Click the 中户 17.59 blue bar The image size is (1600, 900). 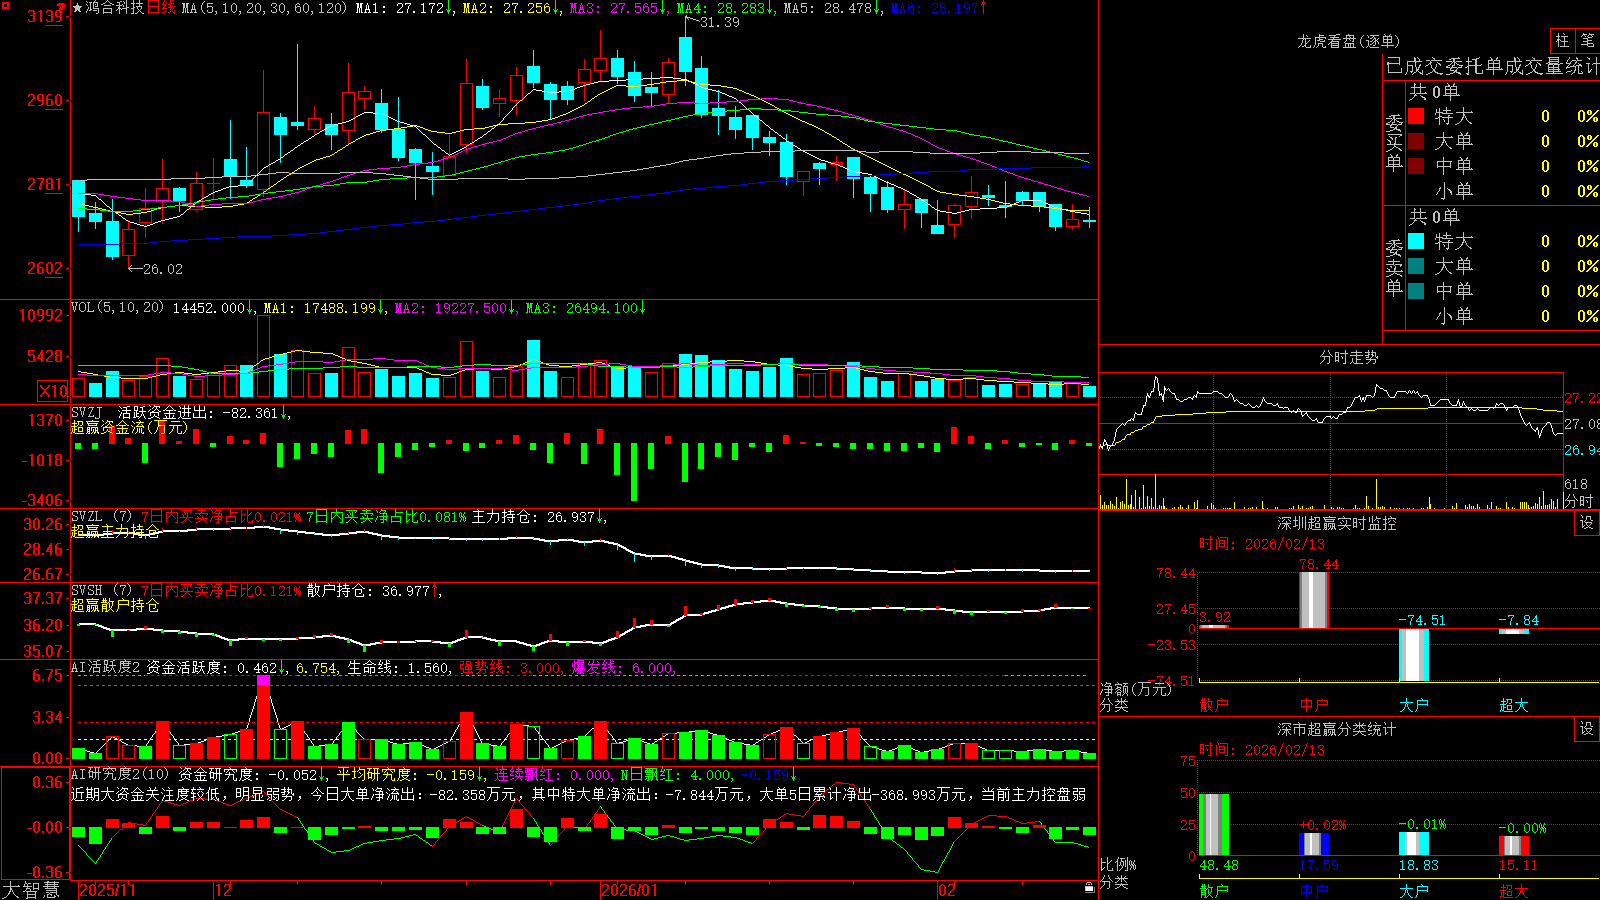[x=1314, y=844]
